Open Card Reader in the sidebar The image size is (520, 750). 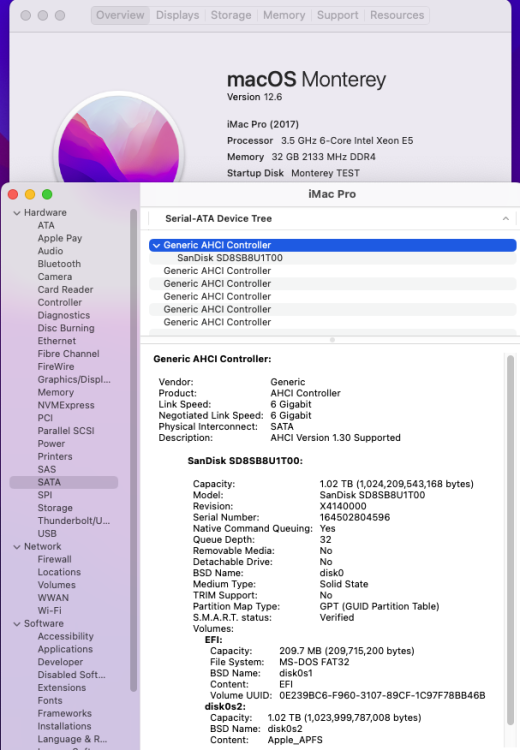pos(65,290)
